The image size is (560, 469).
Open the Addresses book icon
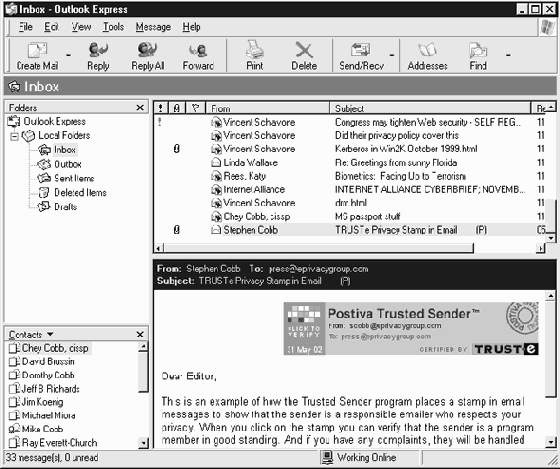(x=428, y=50)
